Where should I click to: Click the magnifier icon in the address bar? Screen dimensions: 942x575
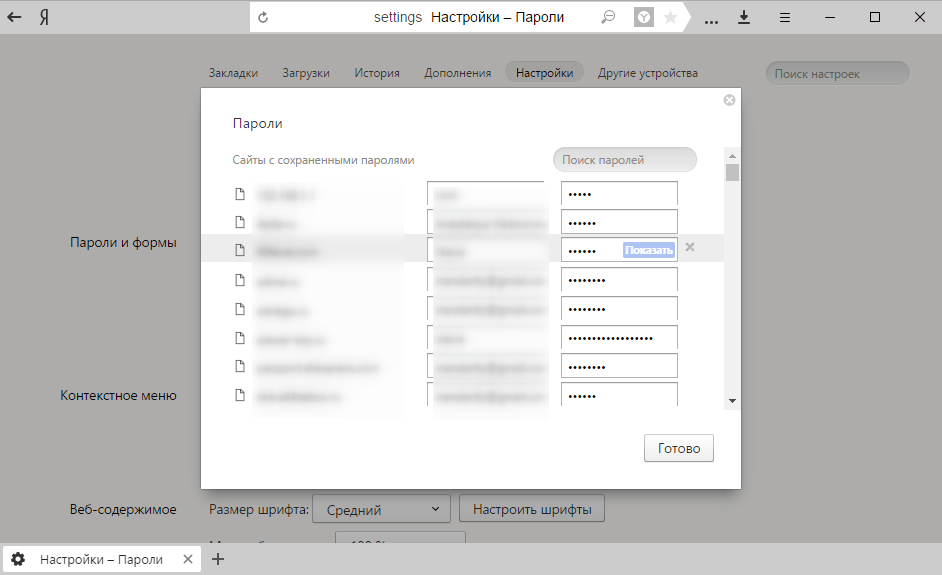pos(608,17)
